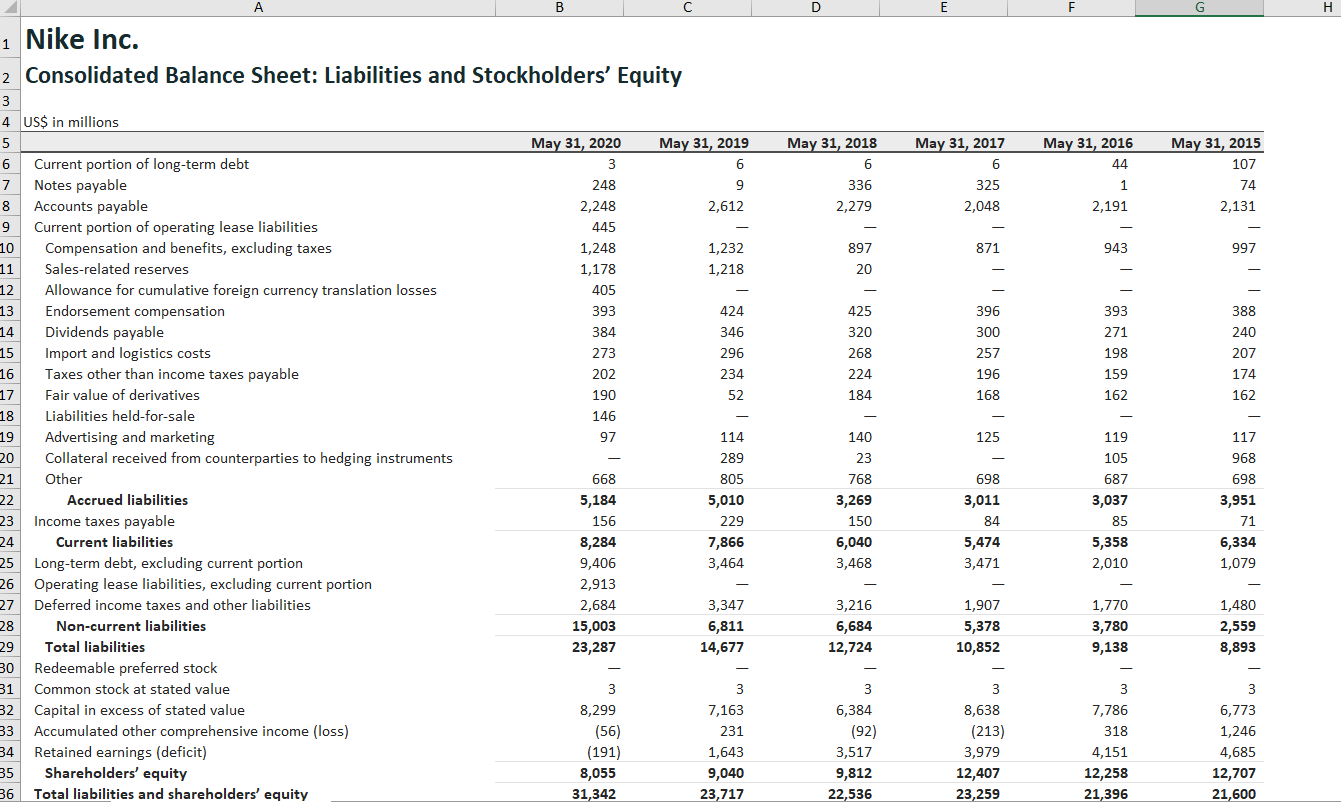Click the 'Consolidated Balance Sheet' subtitle cell
Viewport: 1341px width, 802px height.
(x=353, y=76)
